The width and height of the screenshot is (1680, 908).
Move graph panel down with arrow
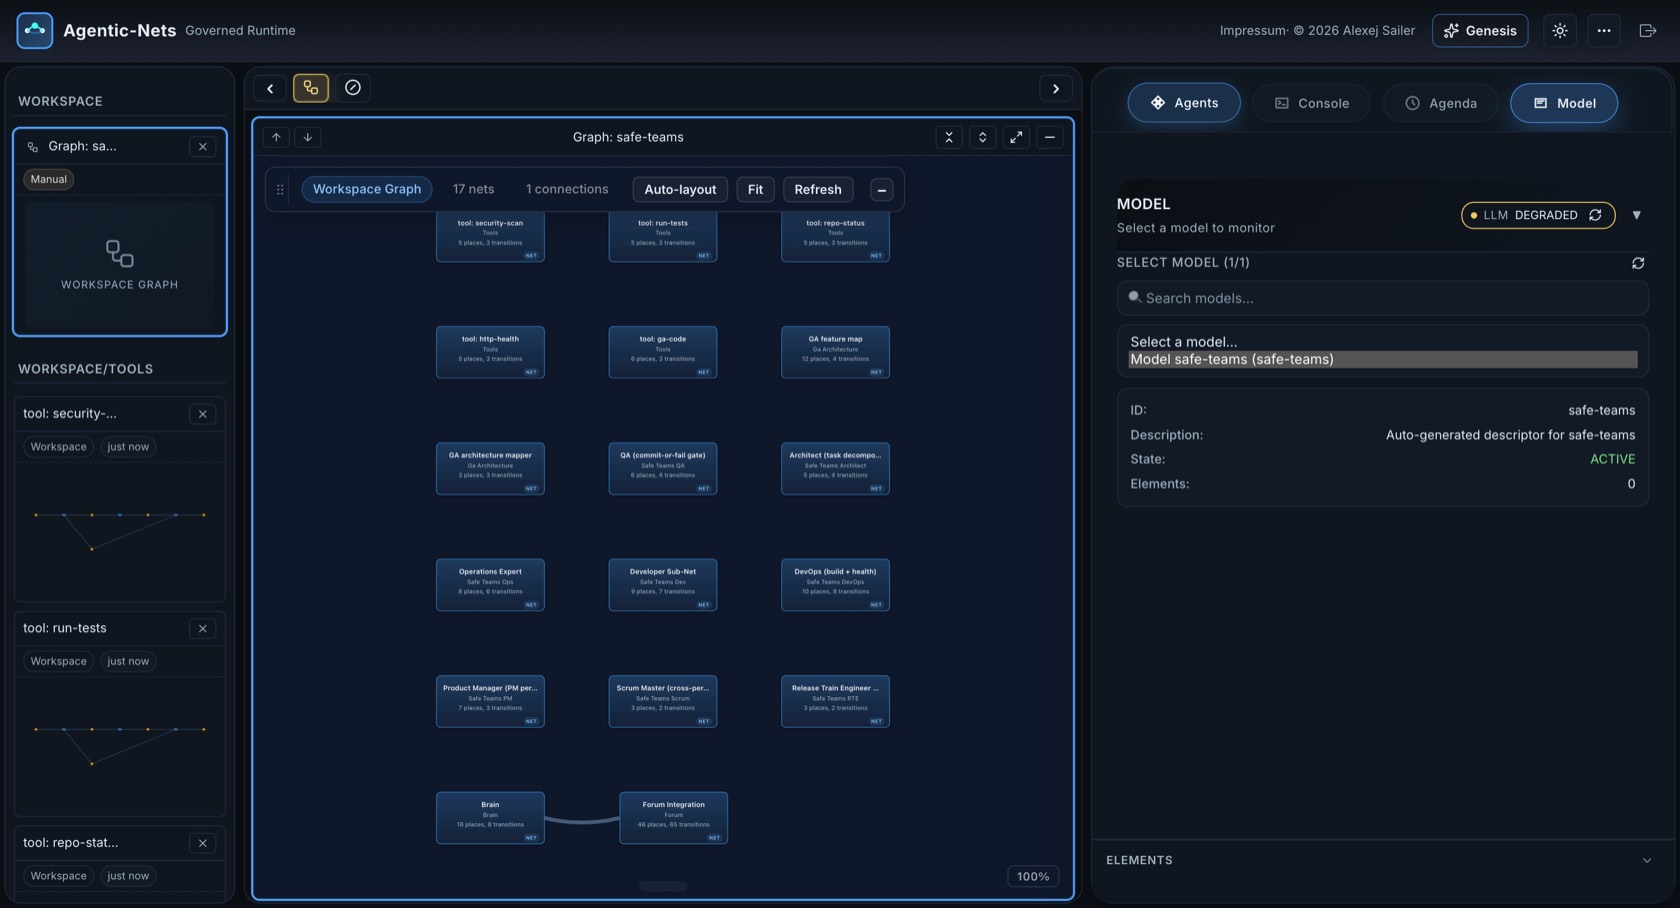[308, 137]
